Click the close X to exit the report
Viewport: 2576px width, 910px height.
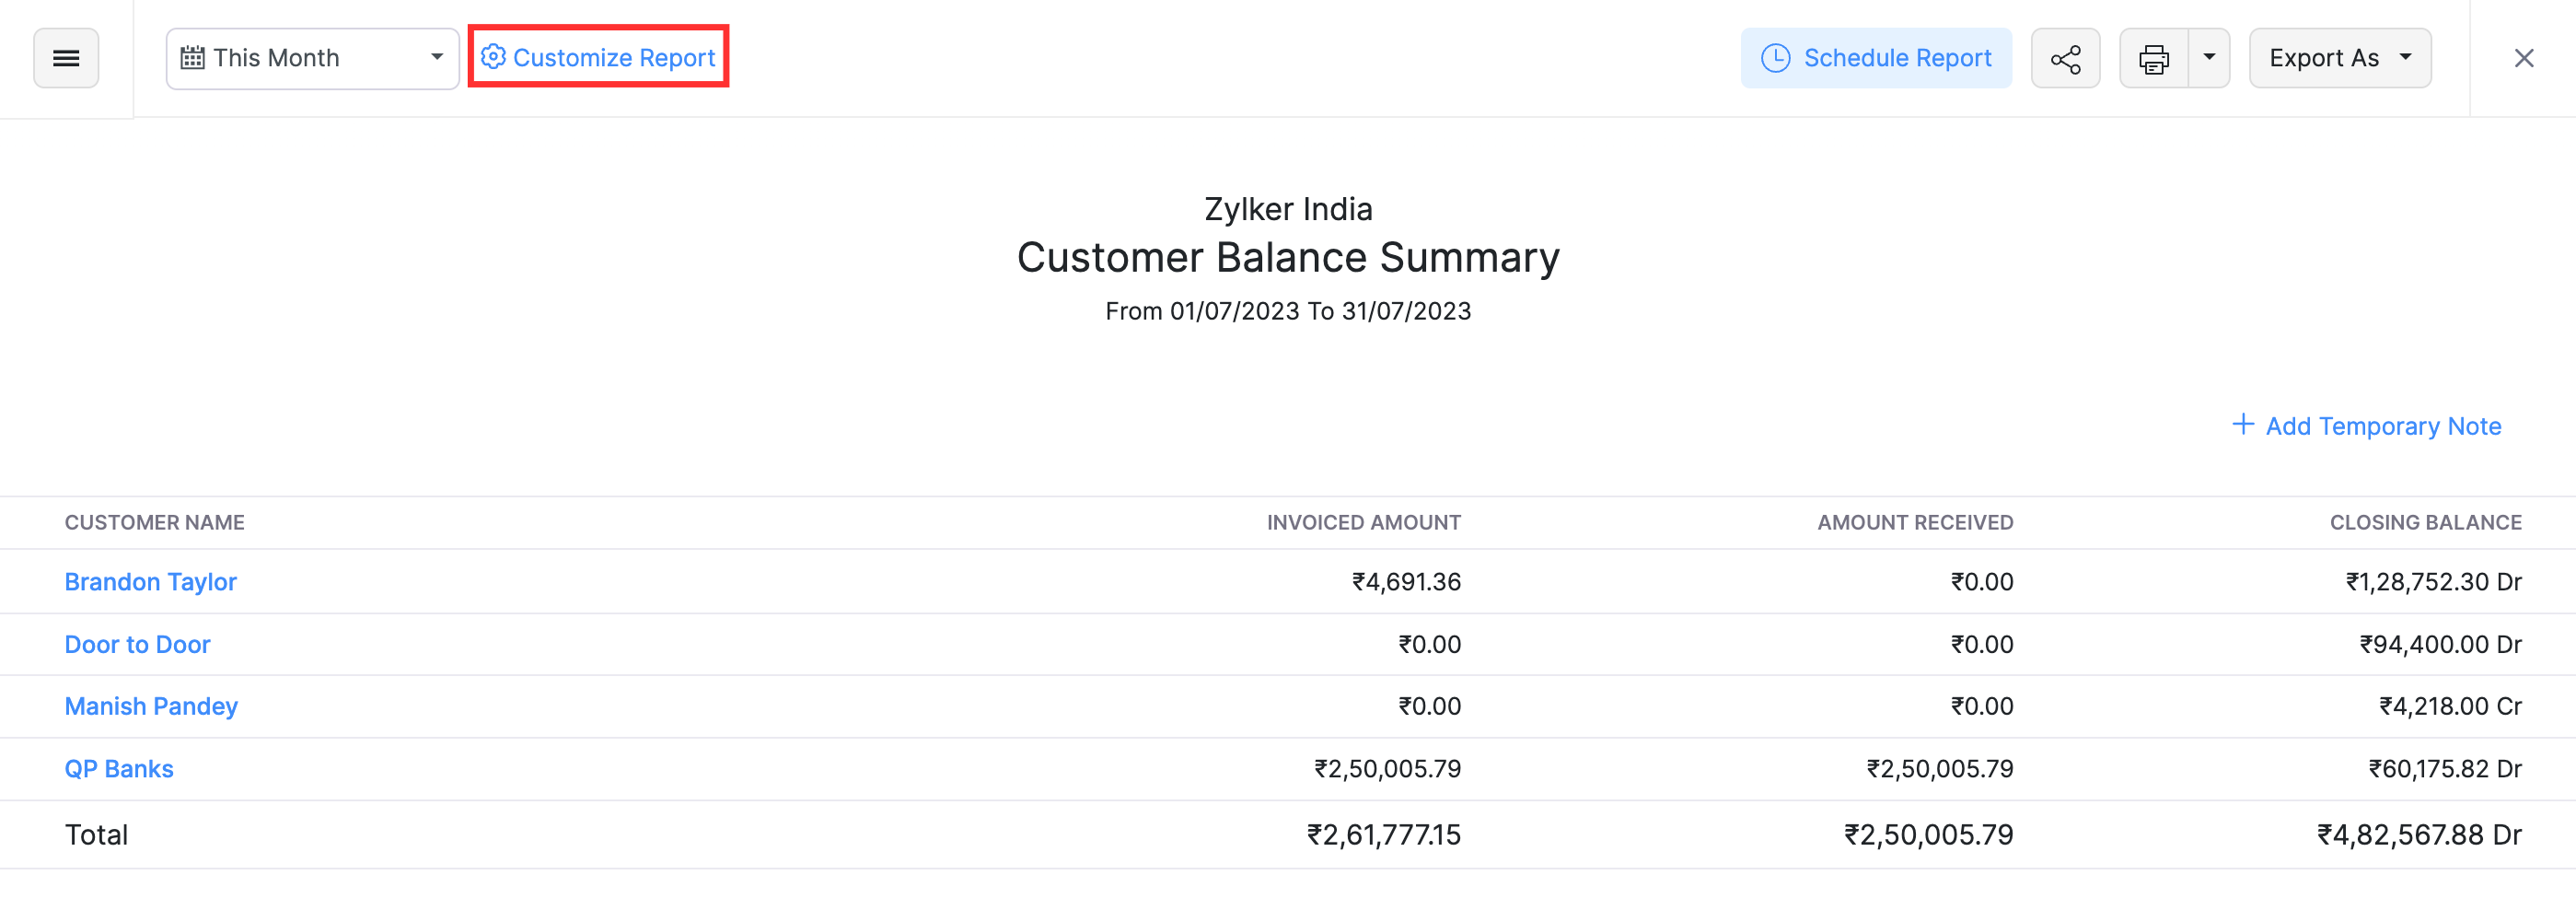point(2525,57)
